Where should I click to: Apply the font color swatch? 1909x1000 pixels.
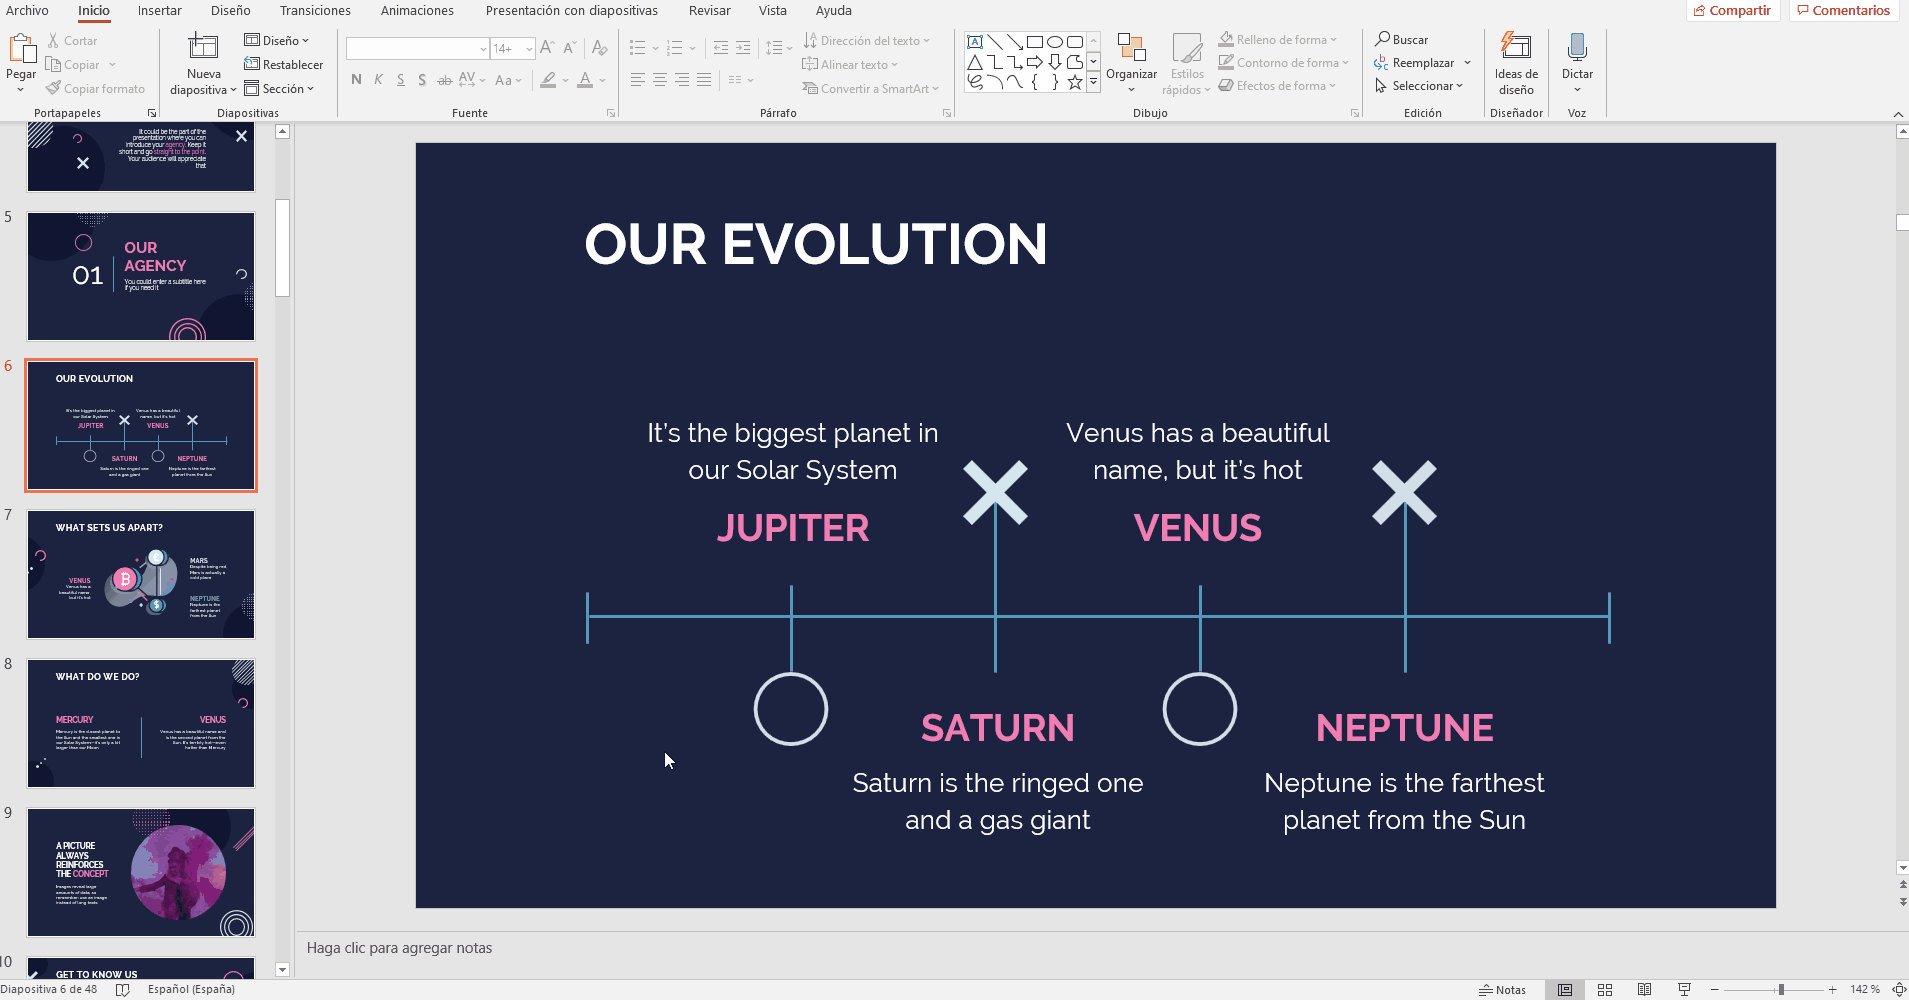(x=586, y=80)
